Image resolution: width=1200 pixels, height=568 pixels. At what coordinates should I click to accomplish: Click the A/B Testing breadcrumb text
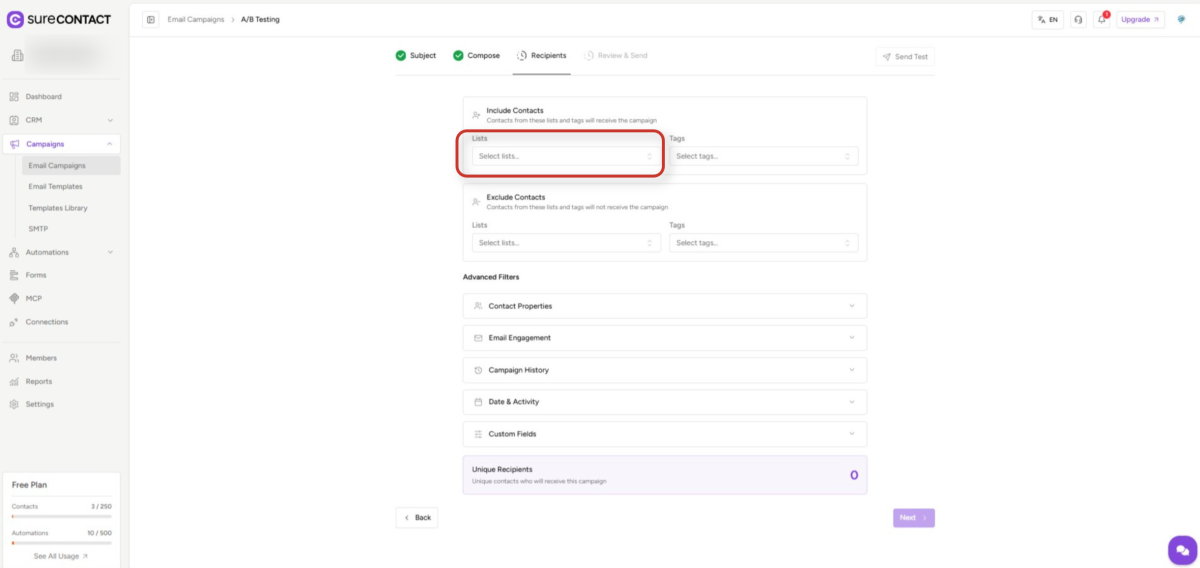[x=260, y=19]
